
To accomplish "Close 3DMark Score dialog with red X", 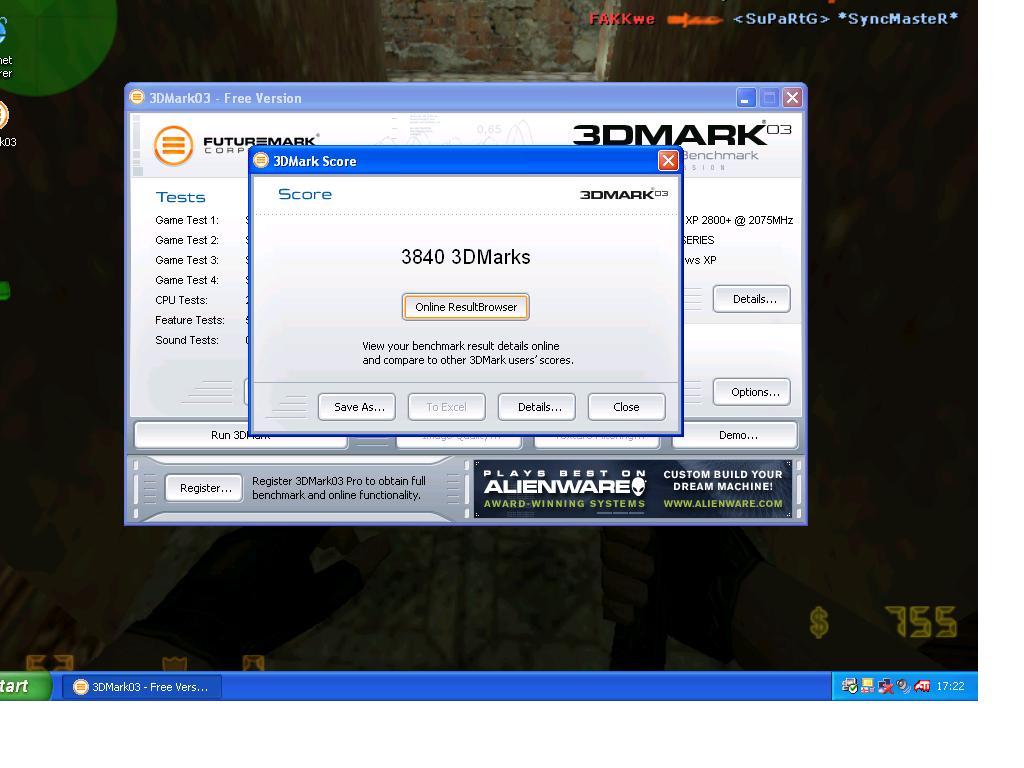I will [x=667, y=161].
